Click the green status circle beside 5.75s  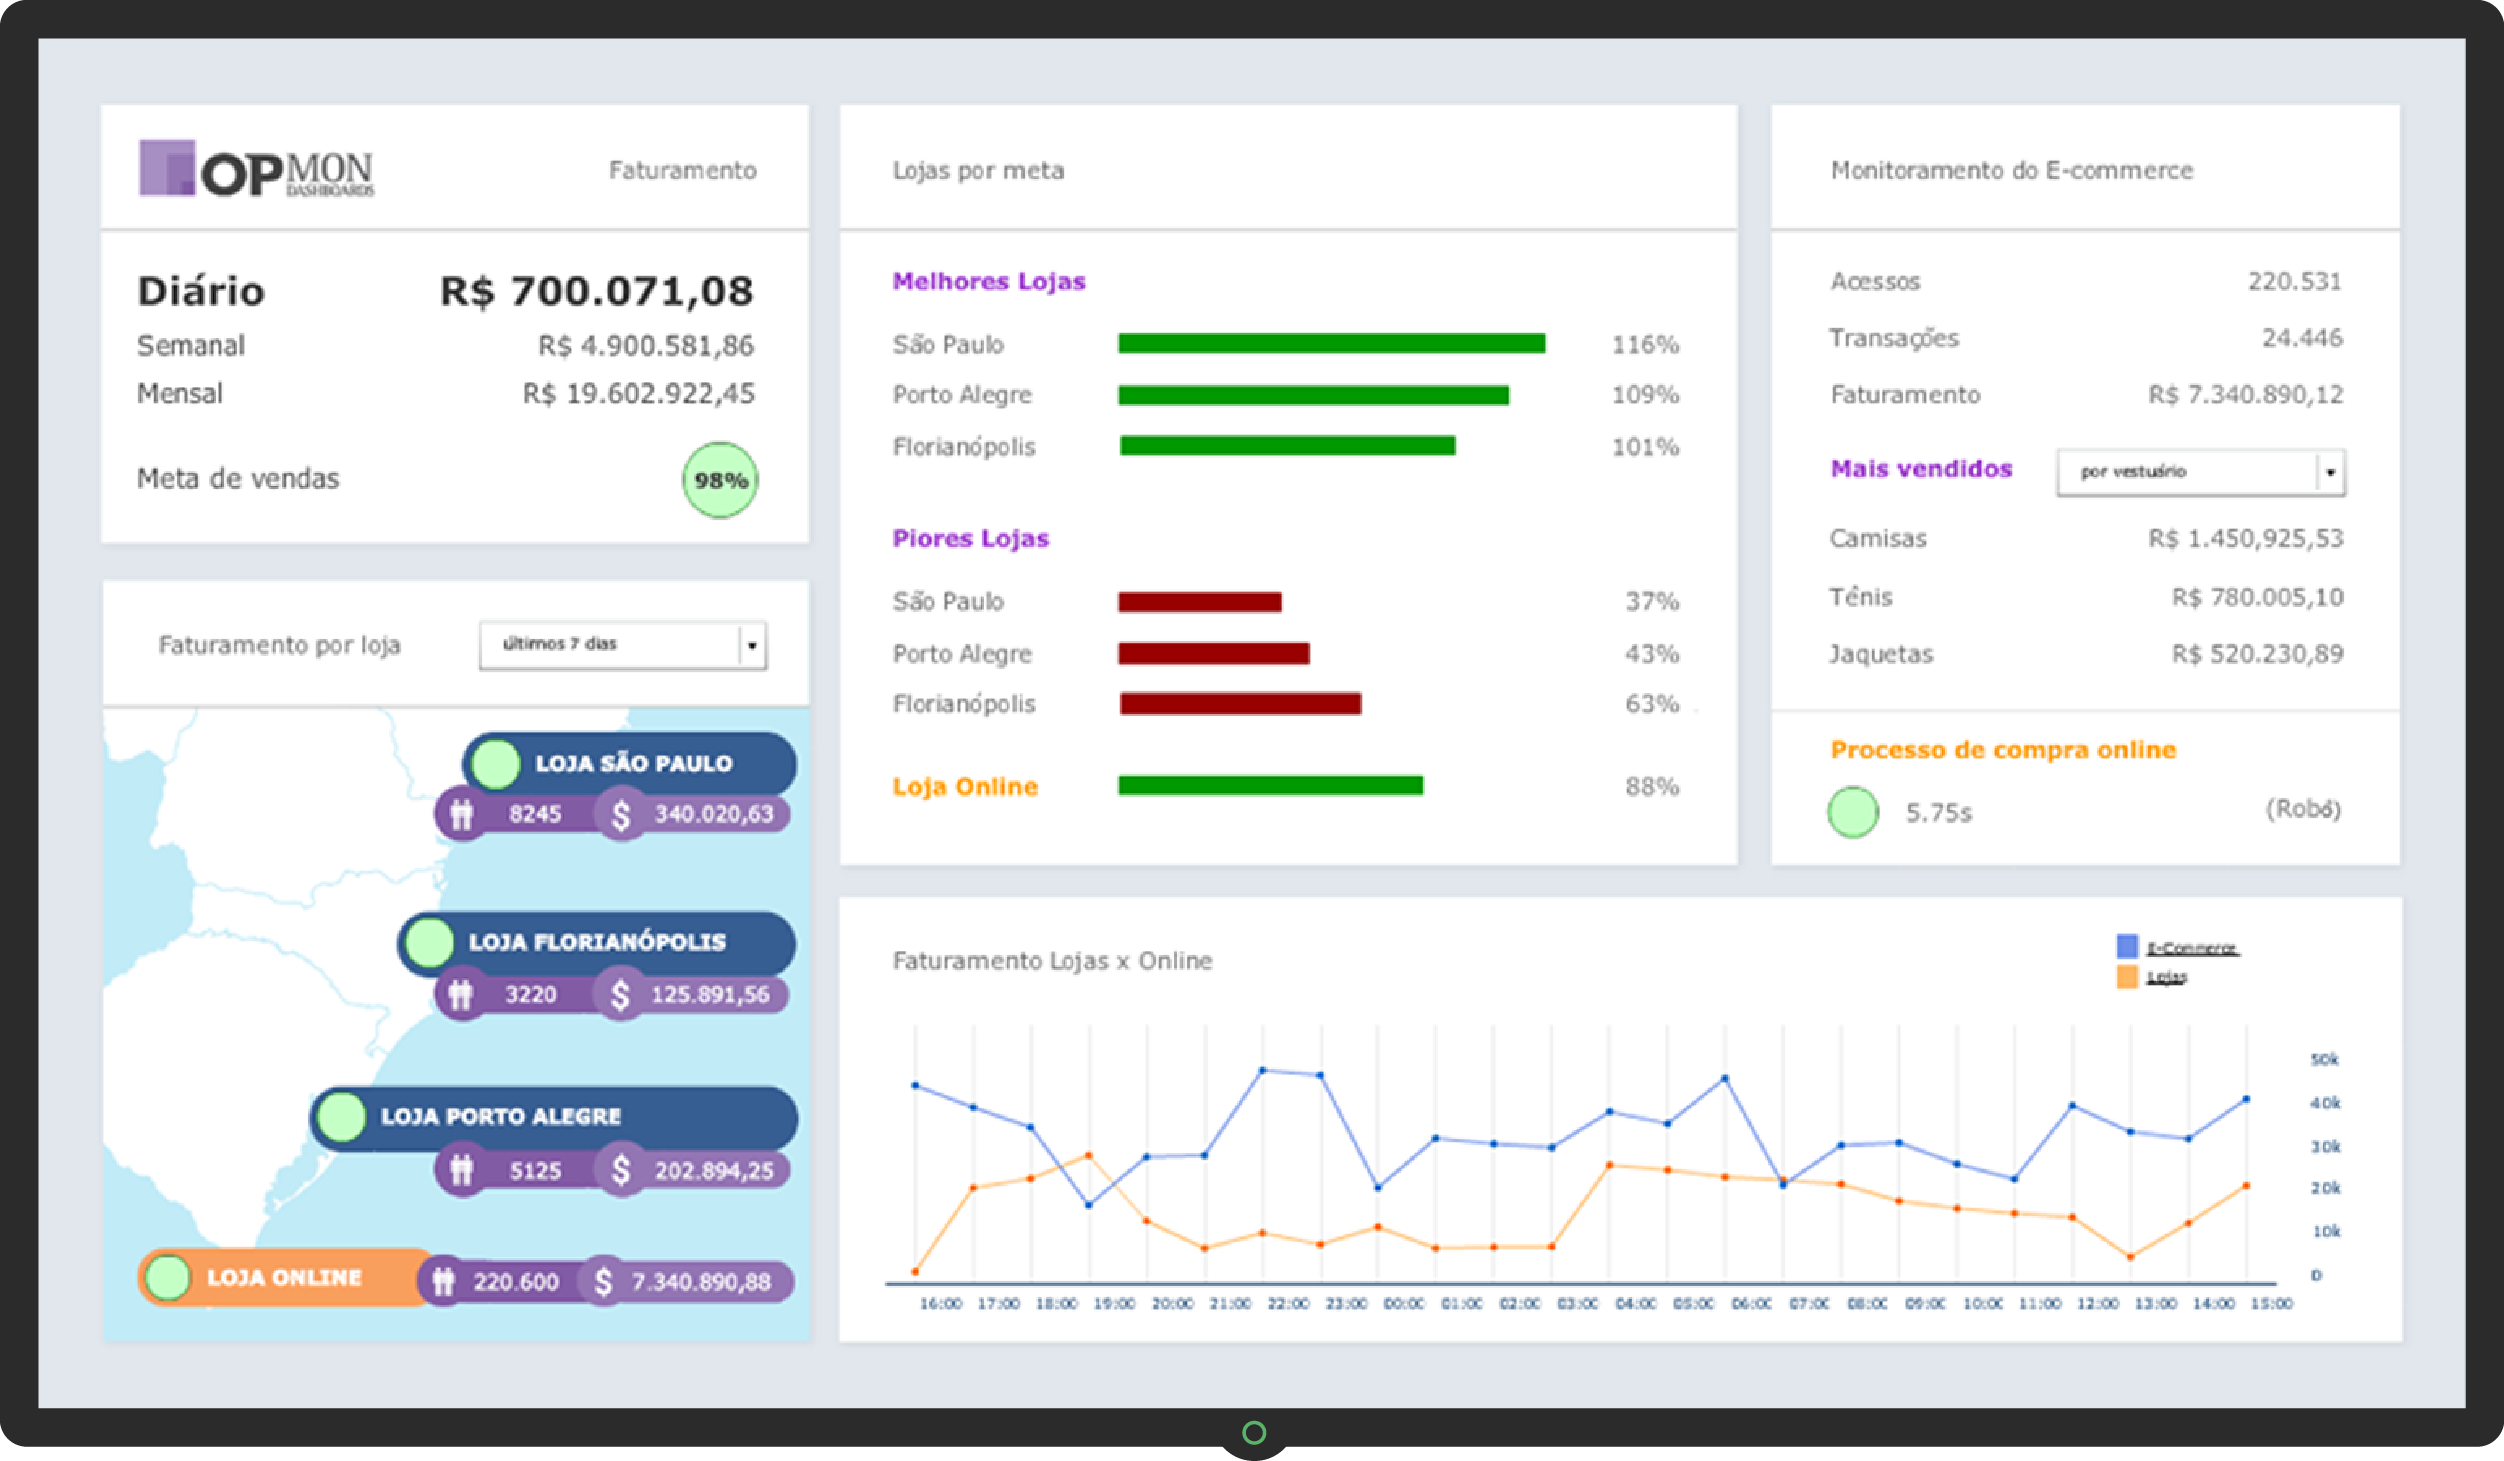(x=1853, y=812)
